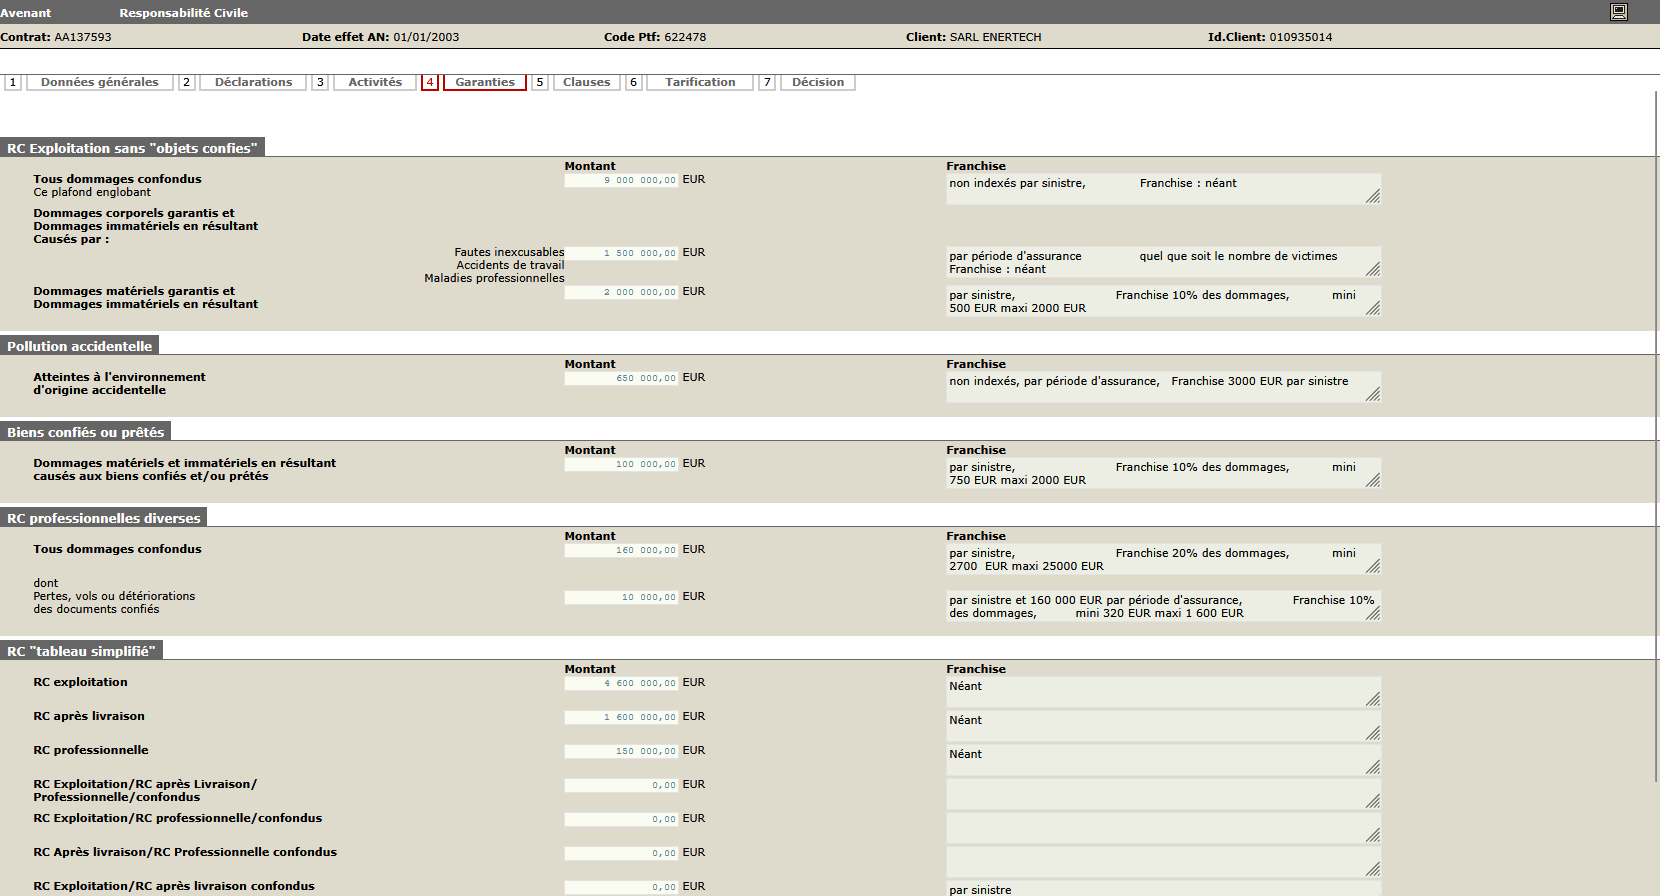Viewport: 1660px width, 896px height.
Task: Click client name SARL ENERTECH
Action: click(995, 37)
